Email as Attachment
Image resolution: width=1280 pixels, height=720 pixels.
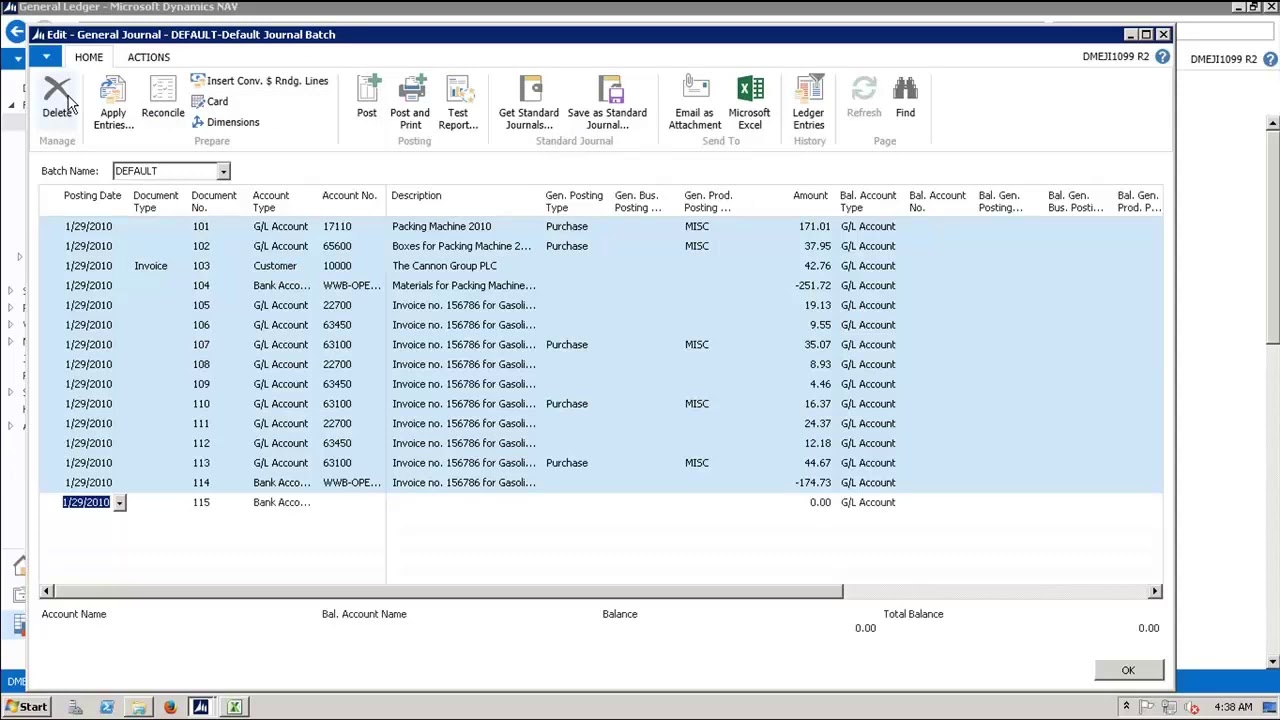(x=695, y=104)
